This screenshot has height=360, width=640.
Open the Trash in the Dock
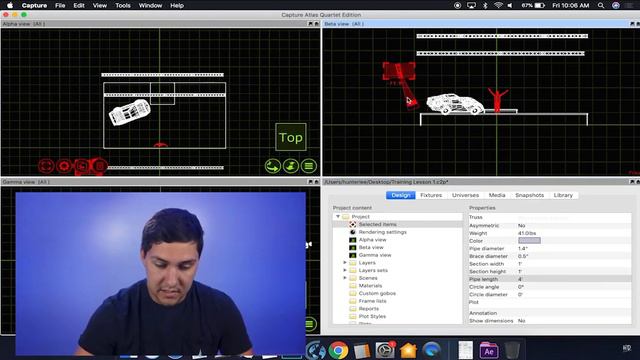(x=512, y=350)
